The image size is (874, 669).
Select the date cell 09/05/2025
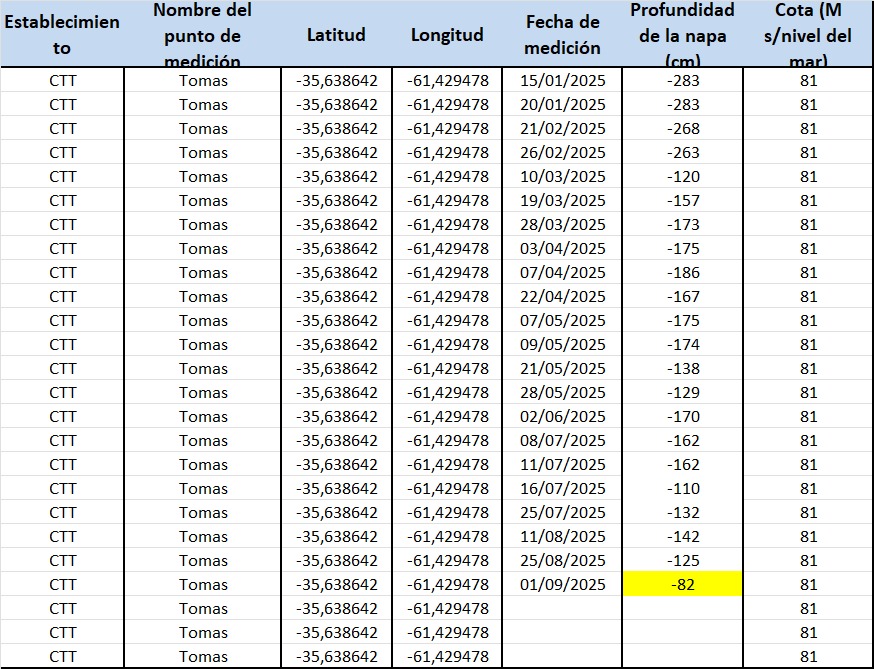(562, 345)
